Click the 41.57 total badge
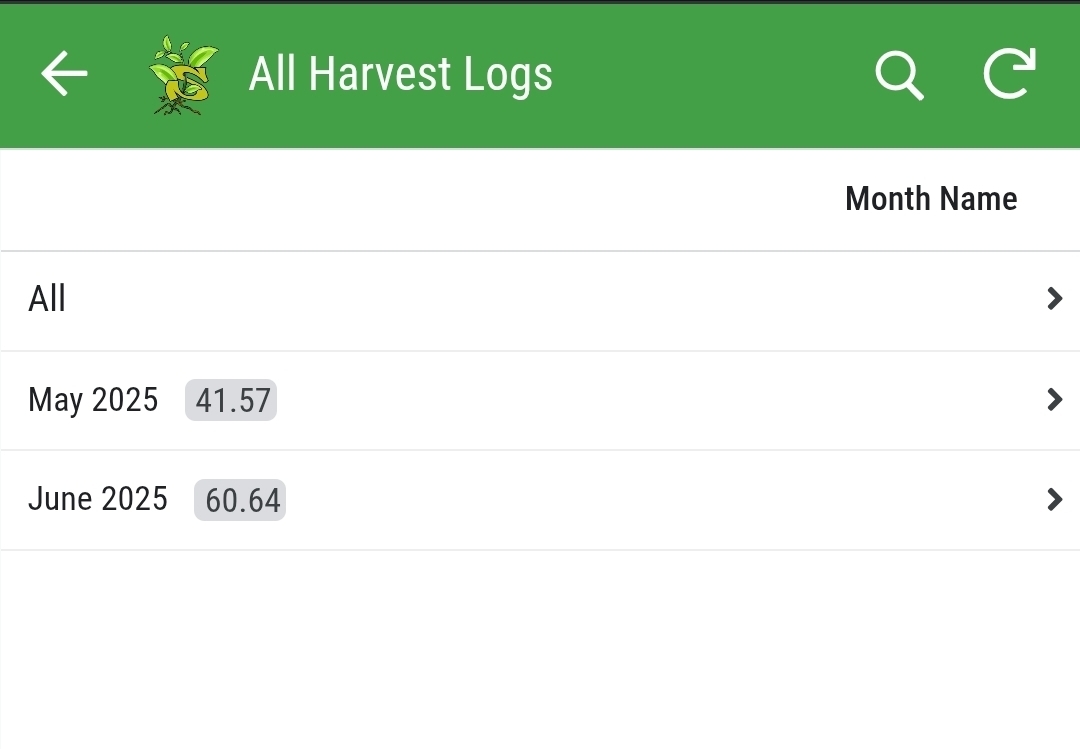 pyautogui.click(x=232, y=401)
